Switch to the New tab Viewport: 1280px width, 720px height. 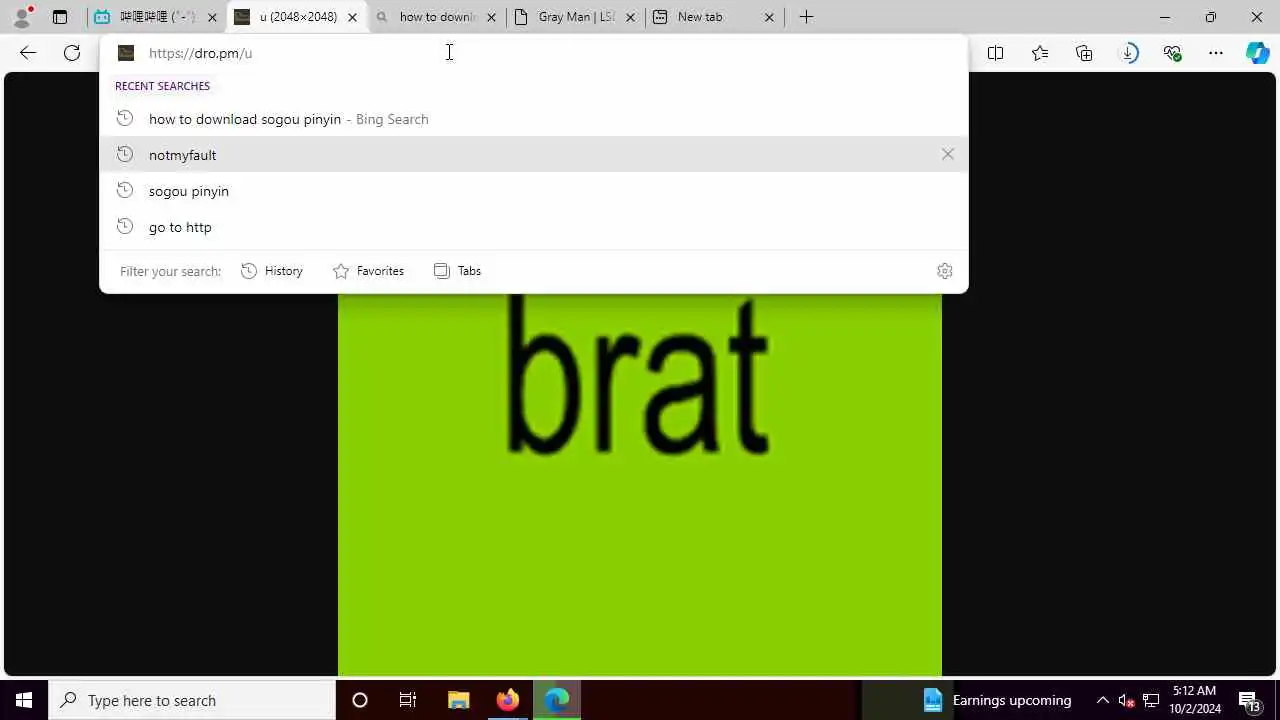pos(713,17)
